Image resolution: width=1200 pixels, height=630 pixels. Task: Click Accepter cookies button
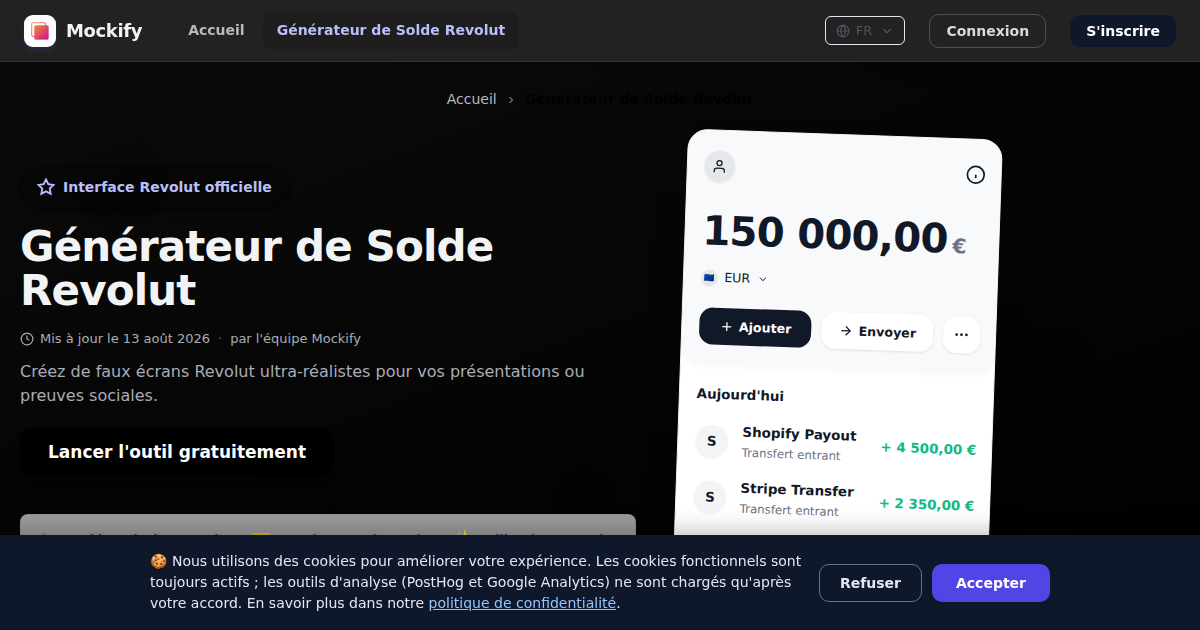(991, 583)
